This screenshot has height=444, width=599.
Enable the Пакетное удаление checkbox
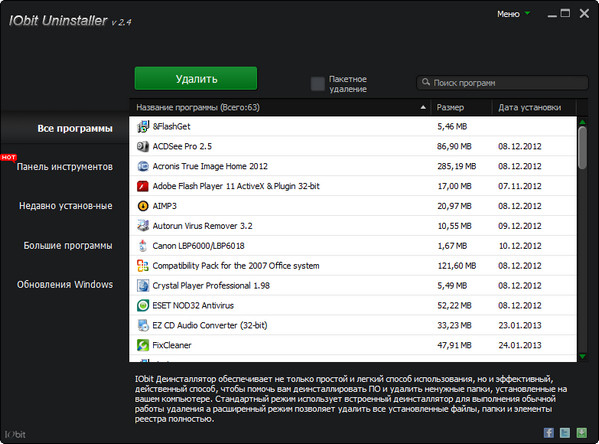317,84
